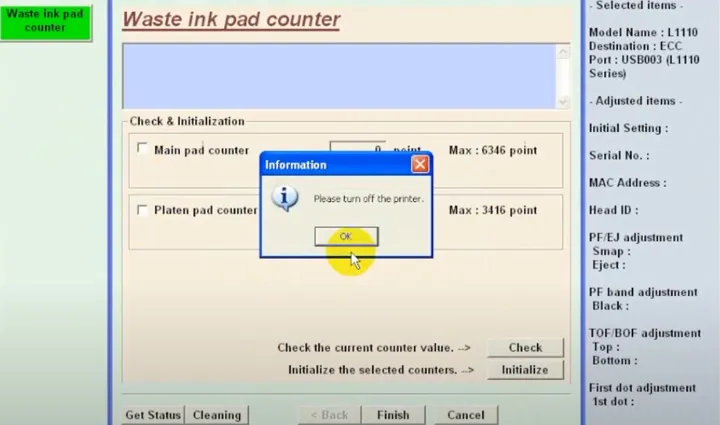720x425 pixels.
Task: Click the 'Destination : ECC' text
Action: pos(636,46)
